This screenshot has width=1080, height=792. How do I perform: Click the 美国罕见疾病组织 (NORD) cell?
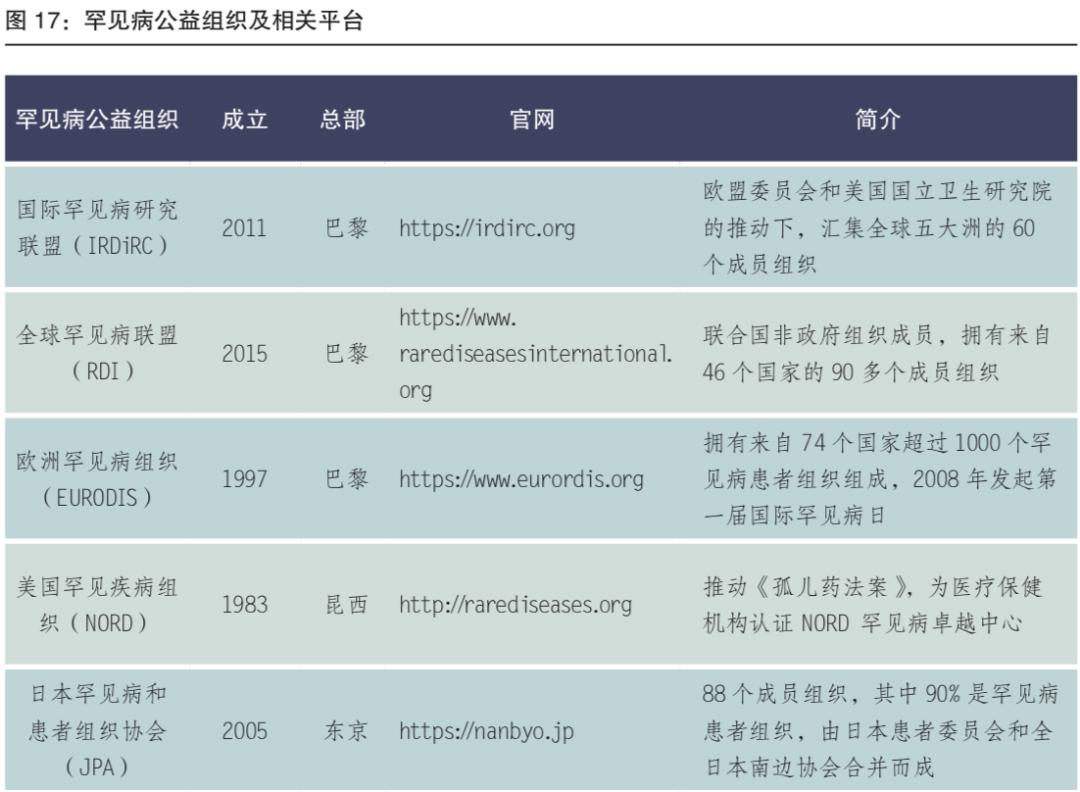pos(97,605)
